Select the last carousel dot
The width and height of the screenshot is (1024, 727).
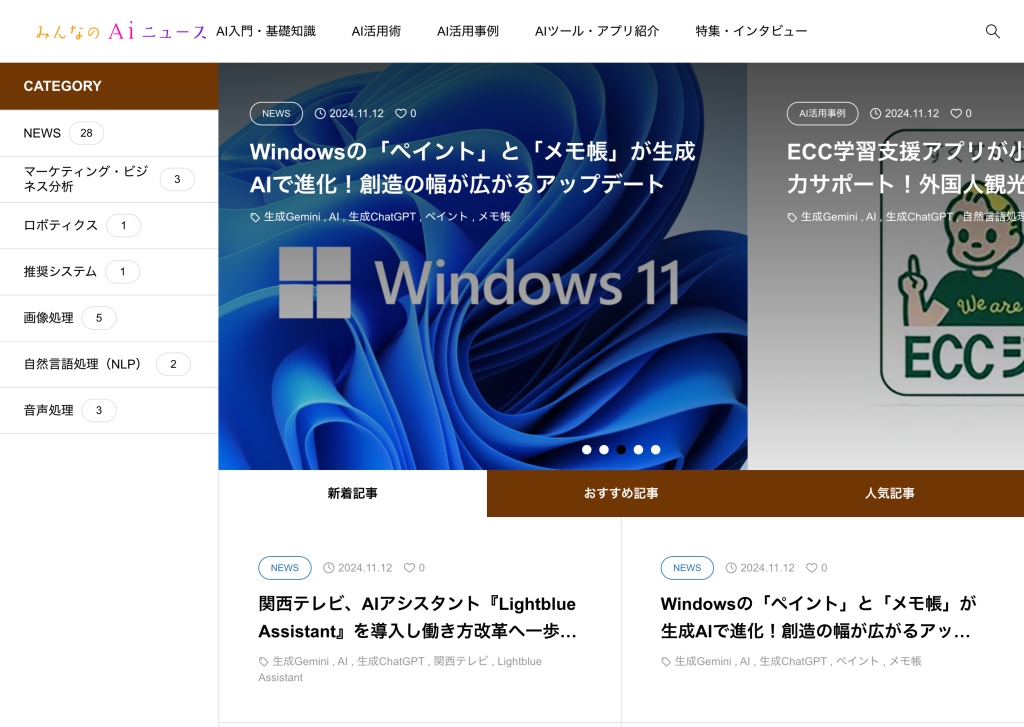[x=655, y=450]
